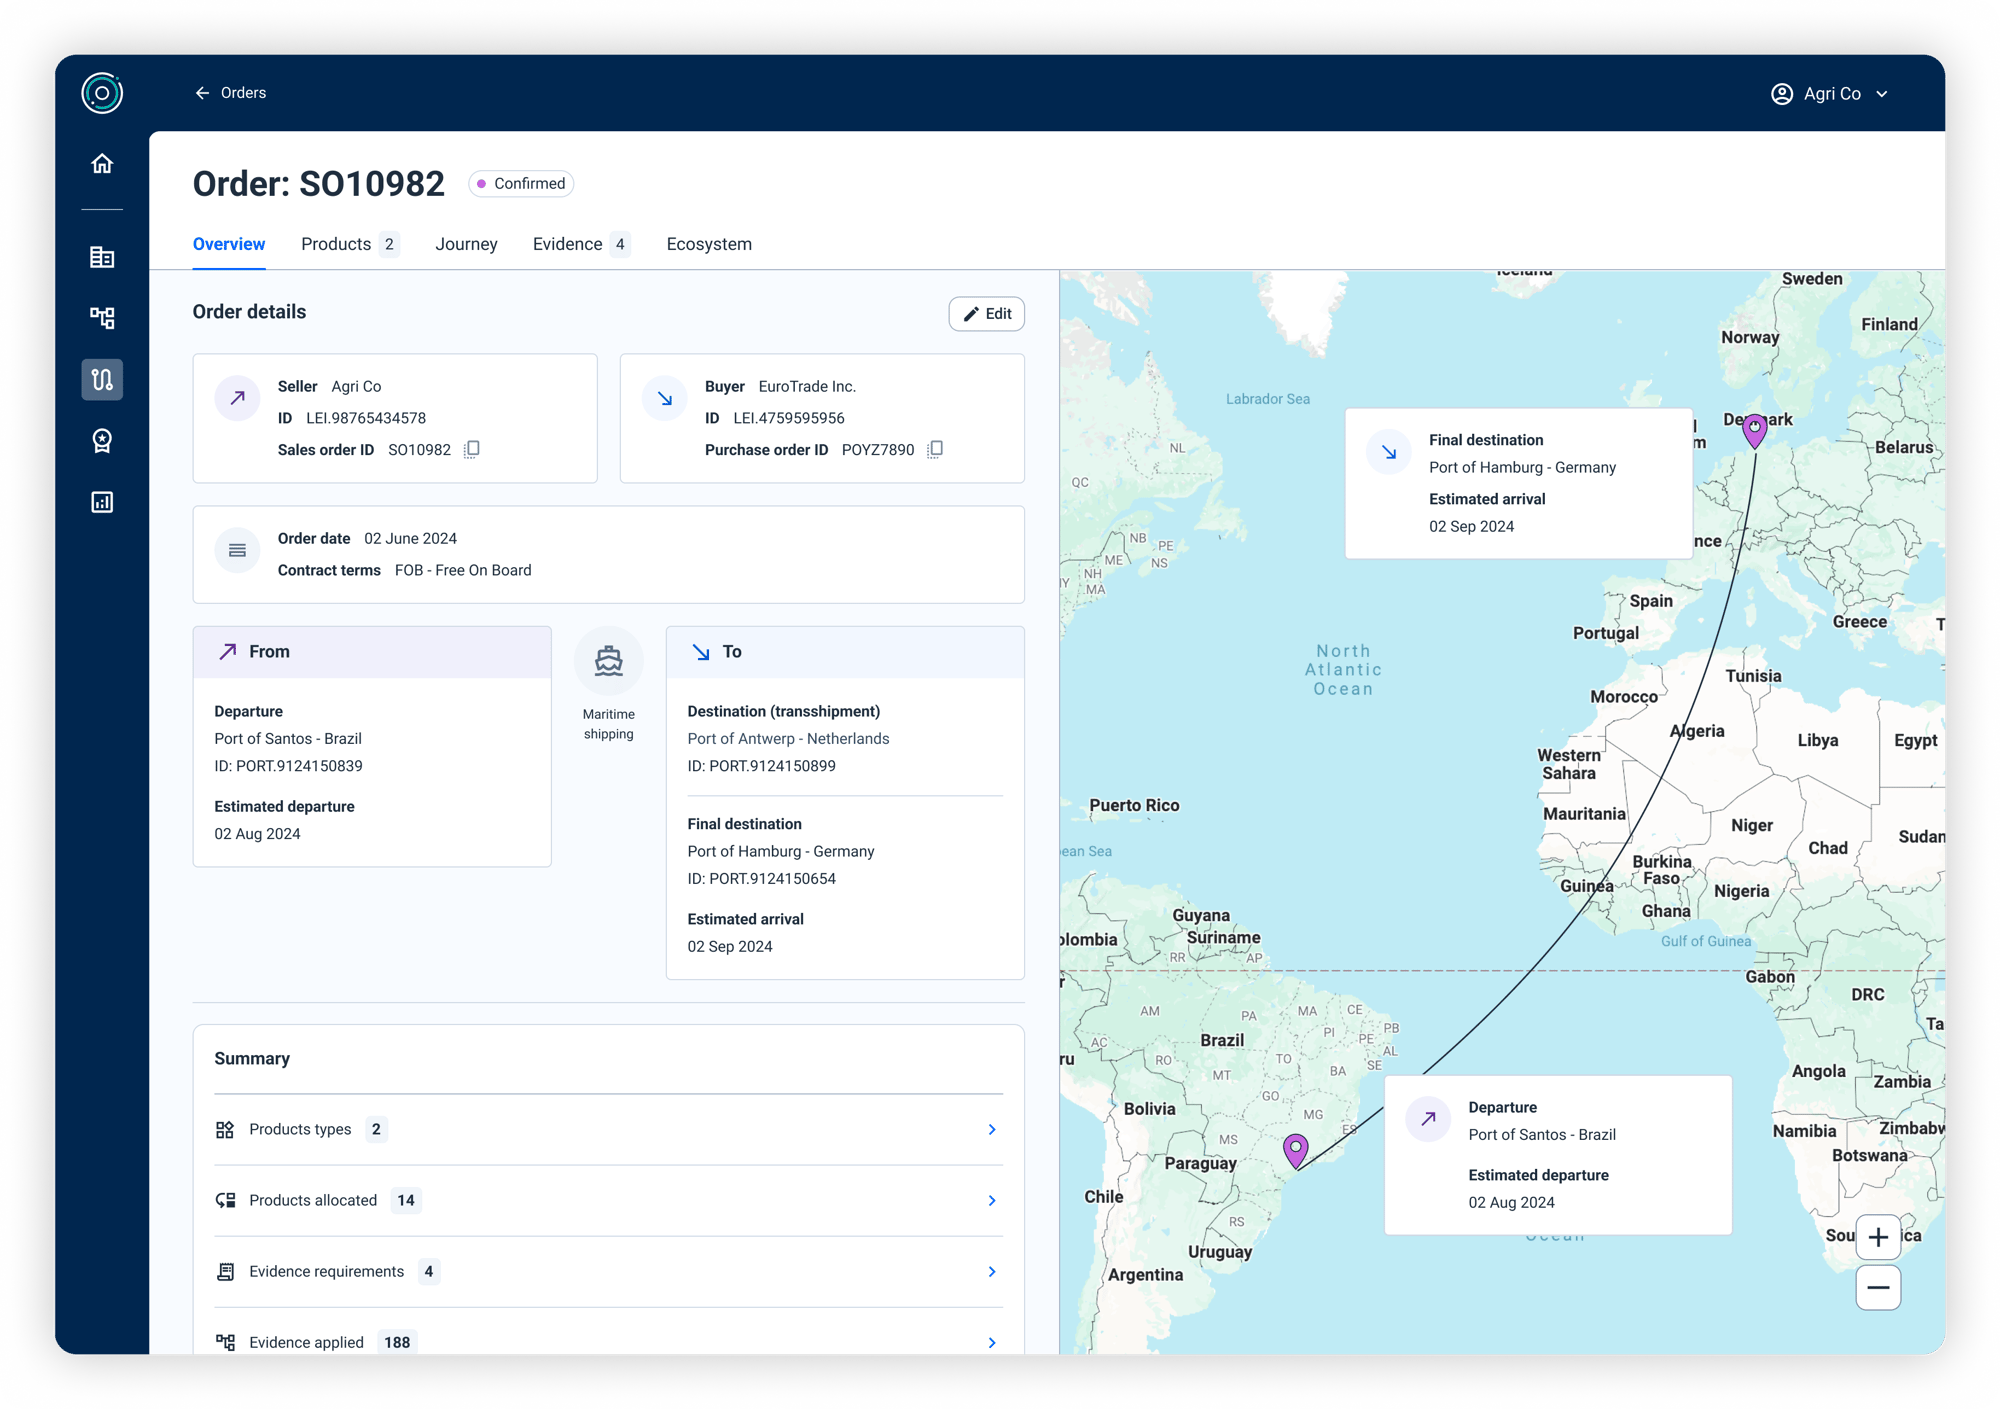The width and height of the screenshot is (2000, 1409).
Task: Click the Seller outgoing arrow icon
Action: tap(237, 398)
